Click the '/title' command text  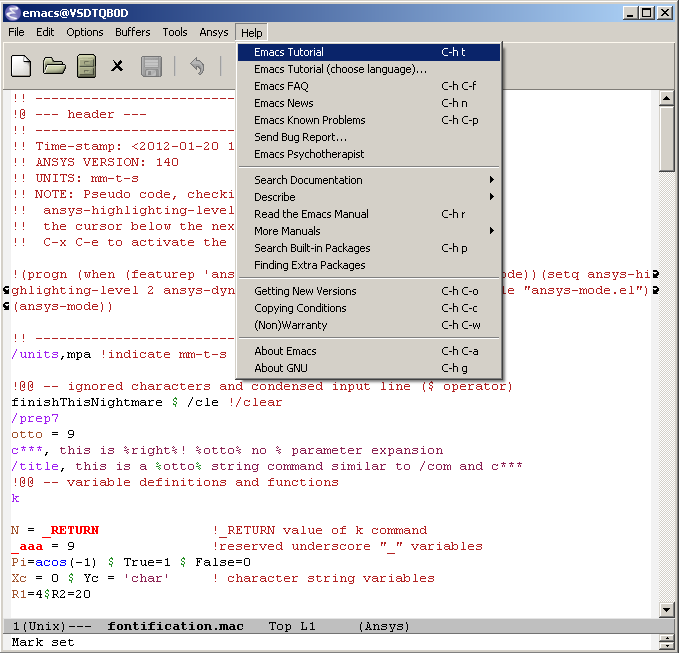tap(35, 466)
